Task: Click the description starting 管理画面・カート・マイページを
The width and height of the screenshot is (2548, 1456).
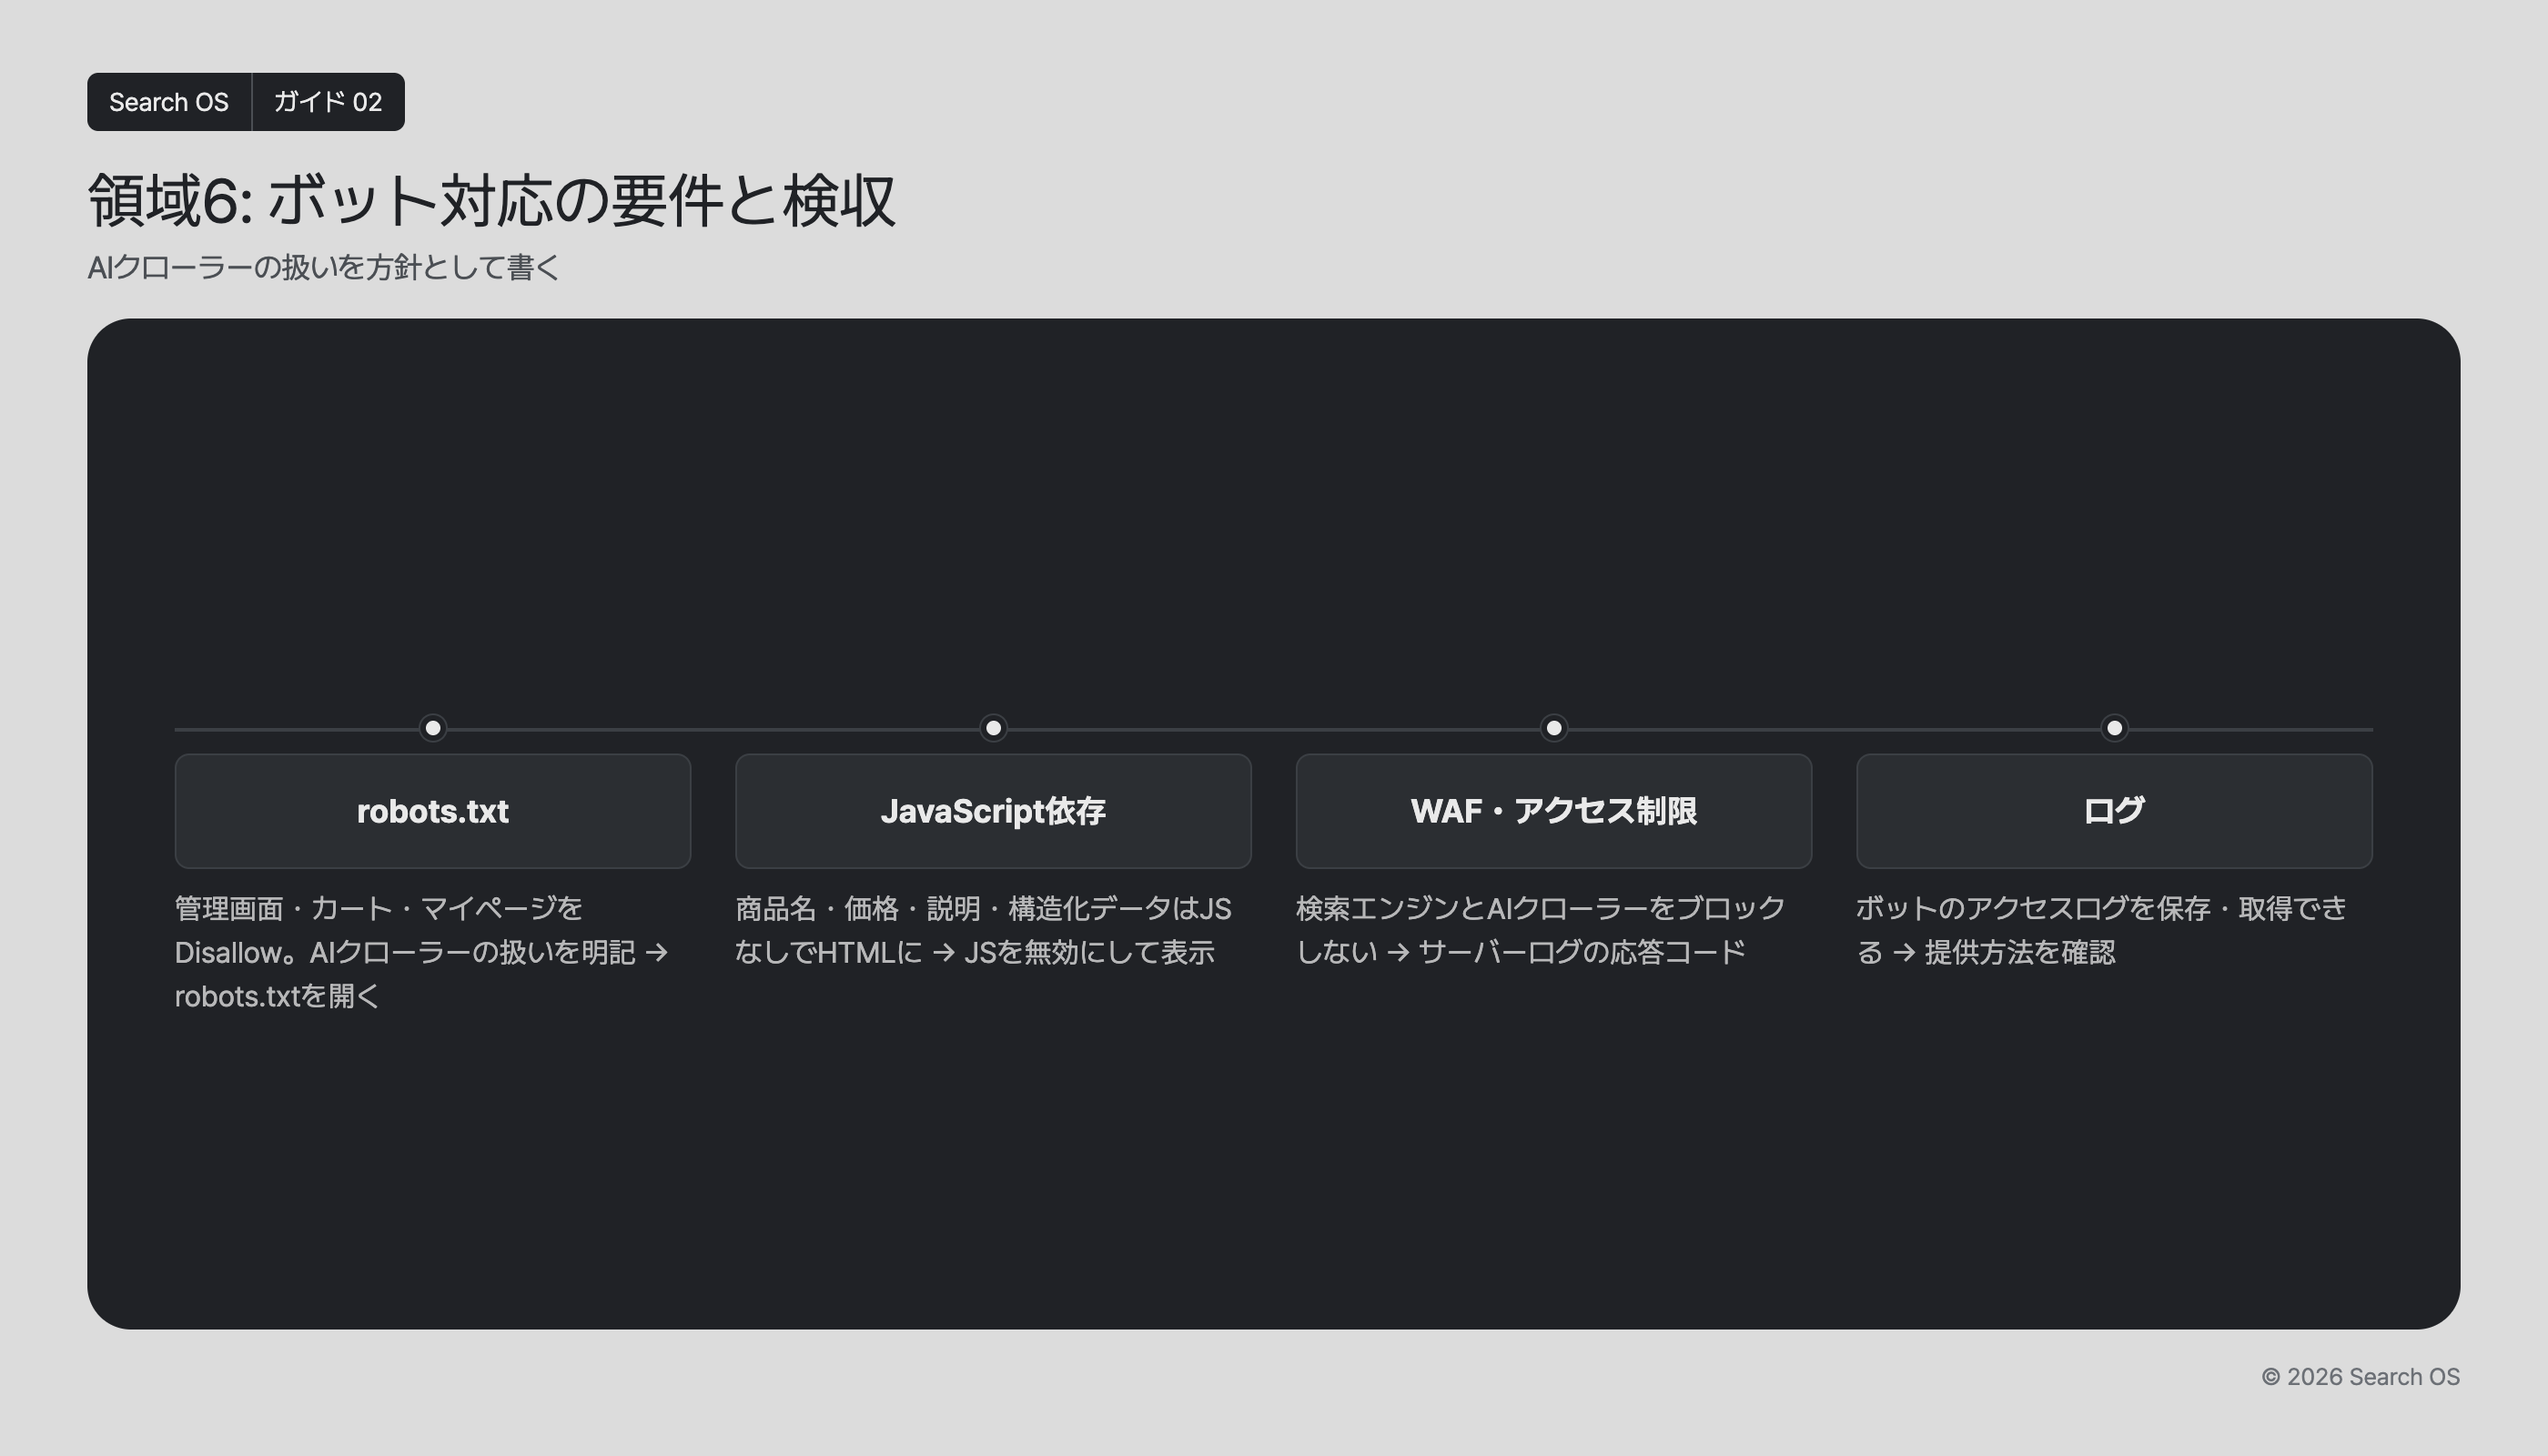Action: (422, 952)
